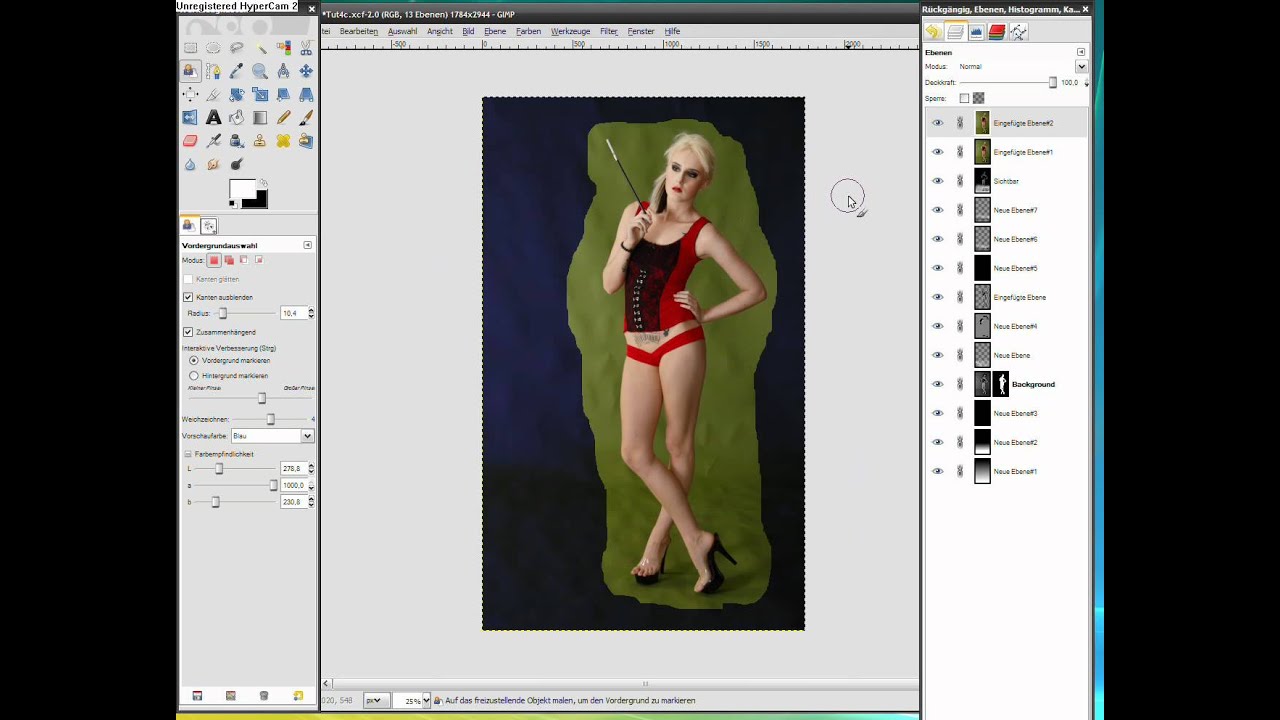Select the Ellipse Select tool
1280x720 pixels.
coord(213,48)
